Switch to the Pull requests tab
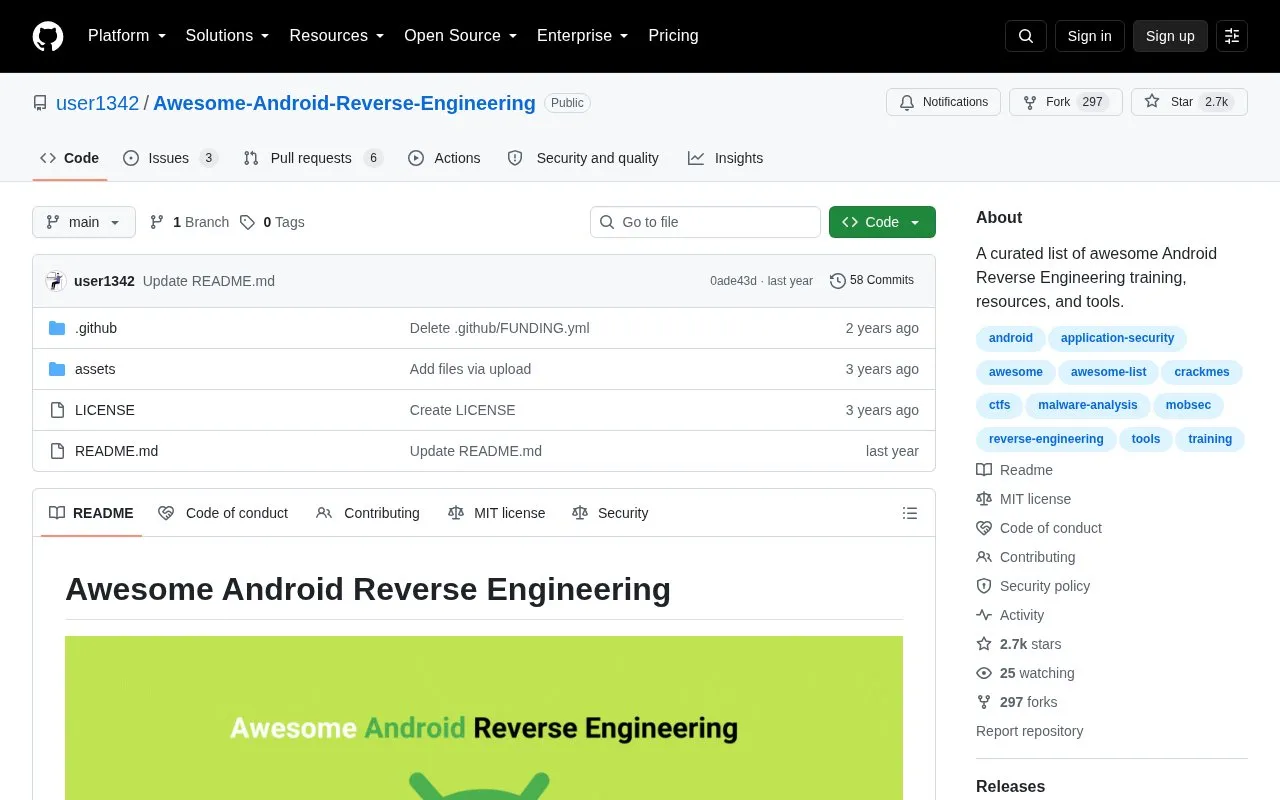Viewport: 1280px width, 800px height. coord(313,158)
